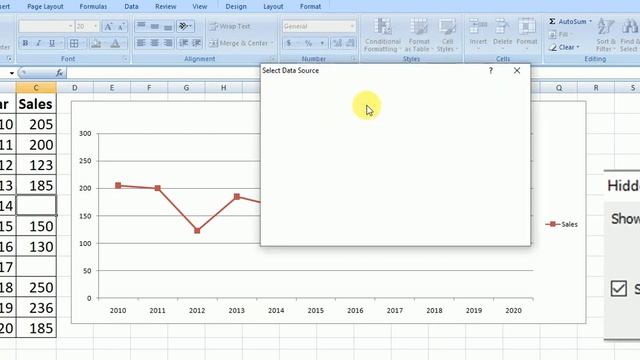This screenshot has height=360, width=640.
Task: Select the 2012 data point marker
Action: pyautogui.click(x=197, y=231)
